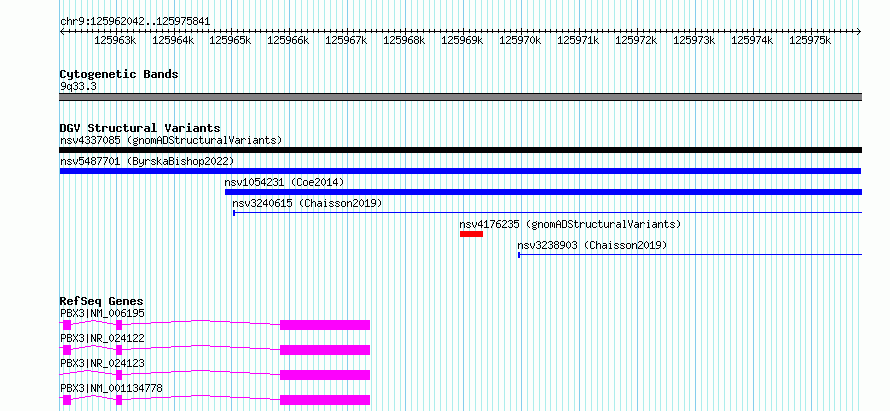Open the nsv3238903 (Chaisson2019) label

tap(592, 245)
